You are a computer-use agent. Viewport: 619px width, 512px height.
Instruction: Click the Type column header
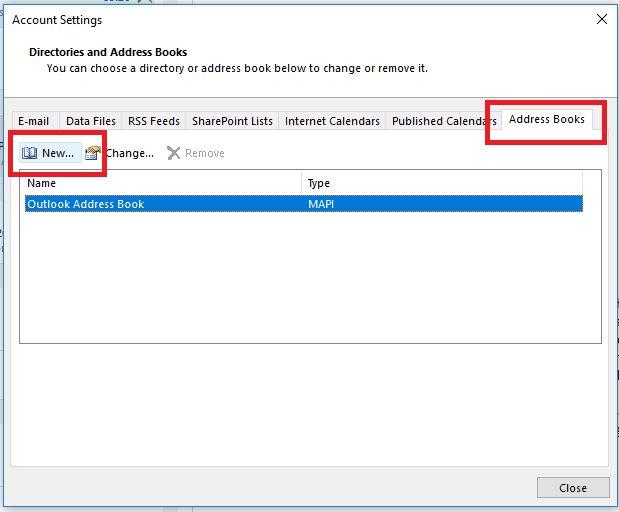[442, 183]
